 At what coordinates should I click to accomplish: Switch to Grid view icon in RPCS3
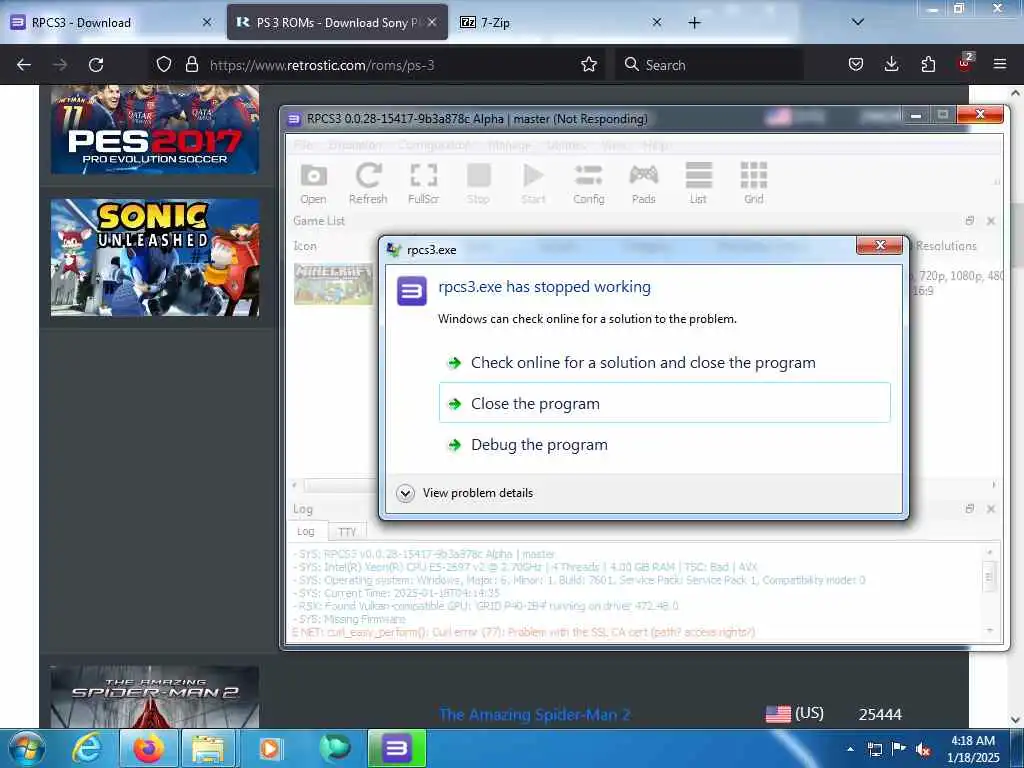[x=754, y=184]
